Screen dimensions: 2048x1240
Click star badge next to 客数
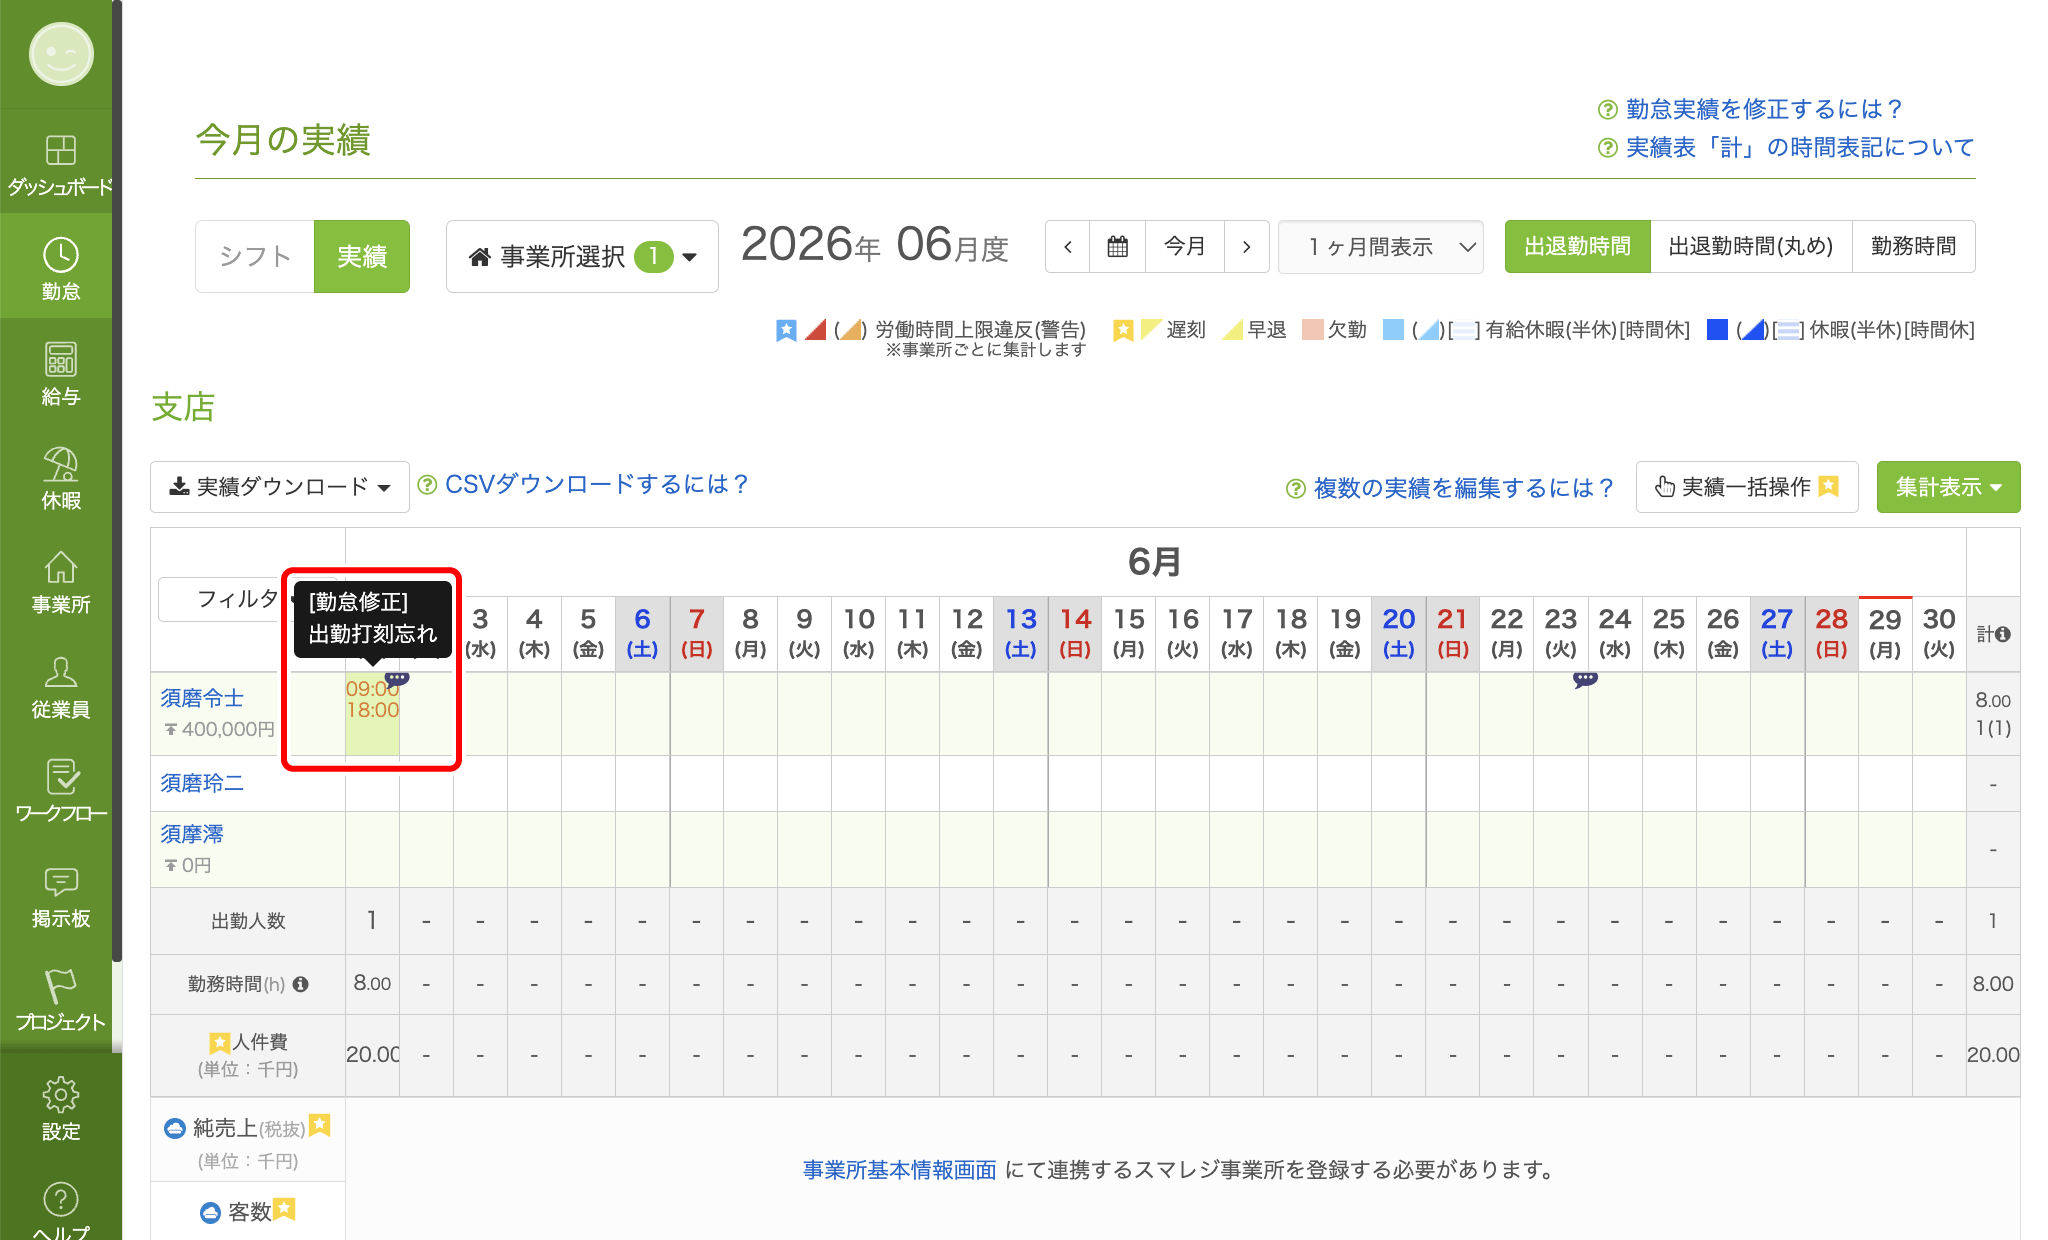[285, 1209]
